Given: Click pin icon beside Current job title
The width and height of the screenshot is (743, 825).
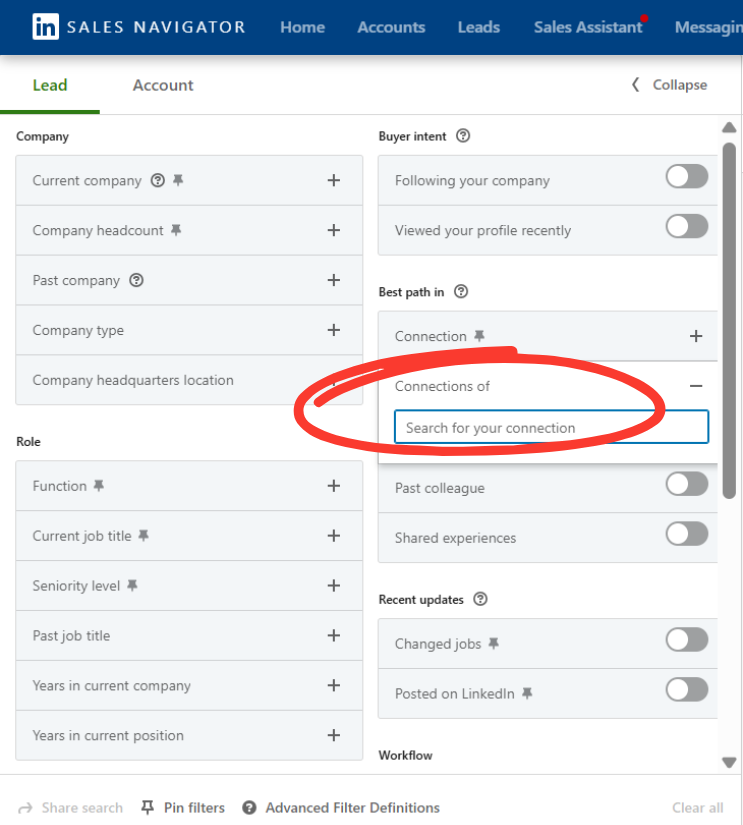Looking at the screenshot, I should (144, 536).
